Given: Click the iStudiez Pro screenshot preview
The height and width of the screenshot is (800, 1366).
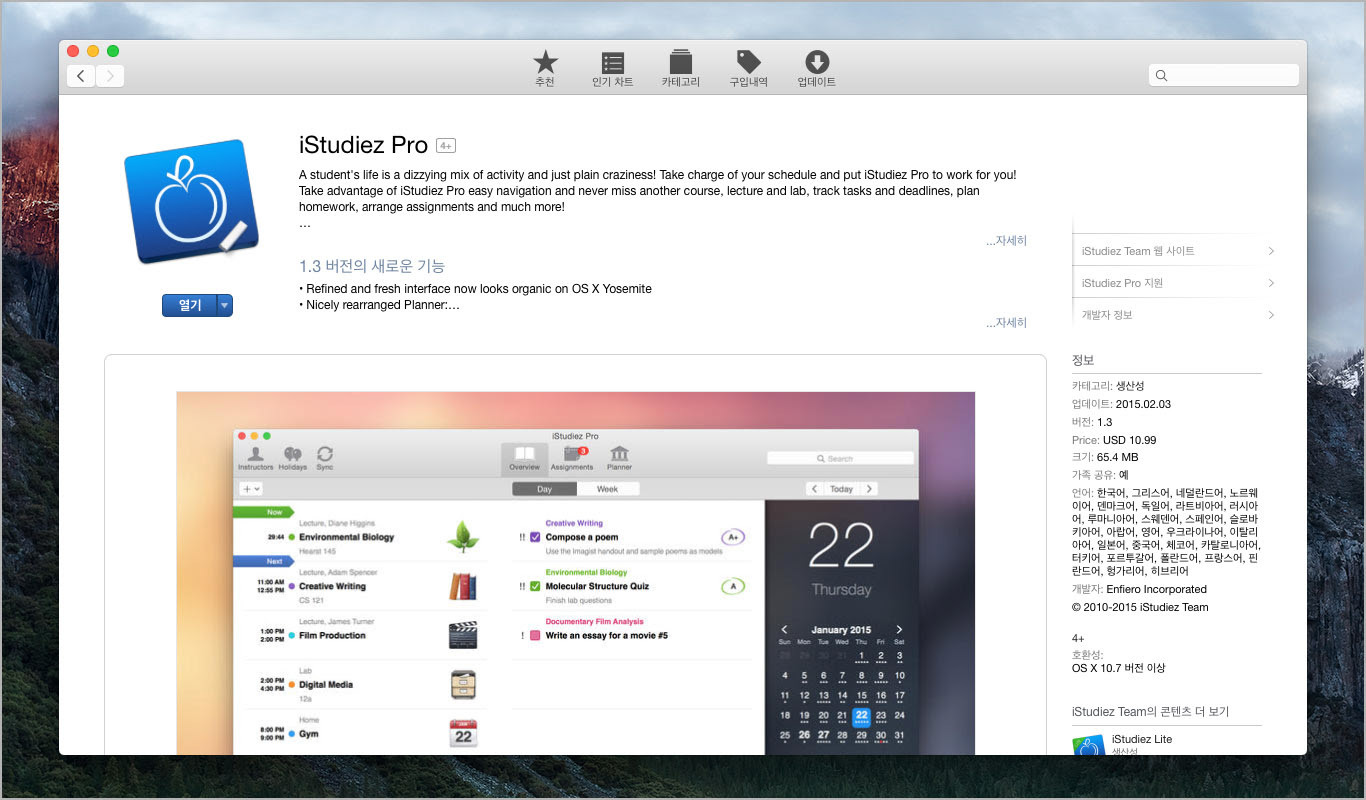Looking at the screenshot, I should pos(576,573).
